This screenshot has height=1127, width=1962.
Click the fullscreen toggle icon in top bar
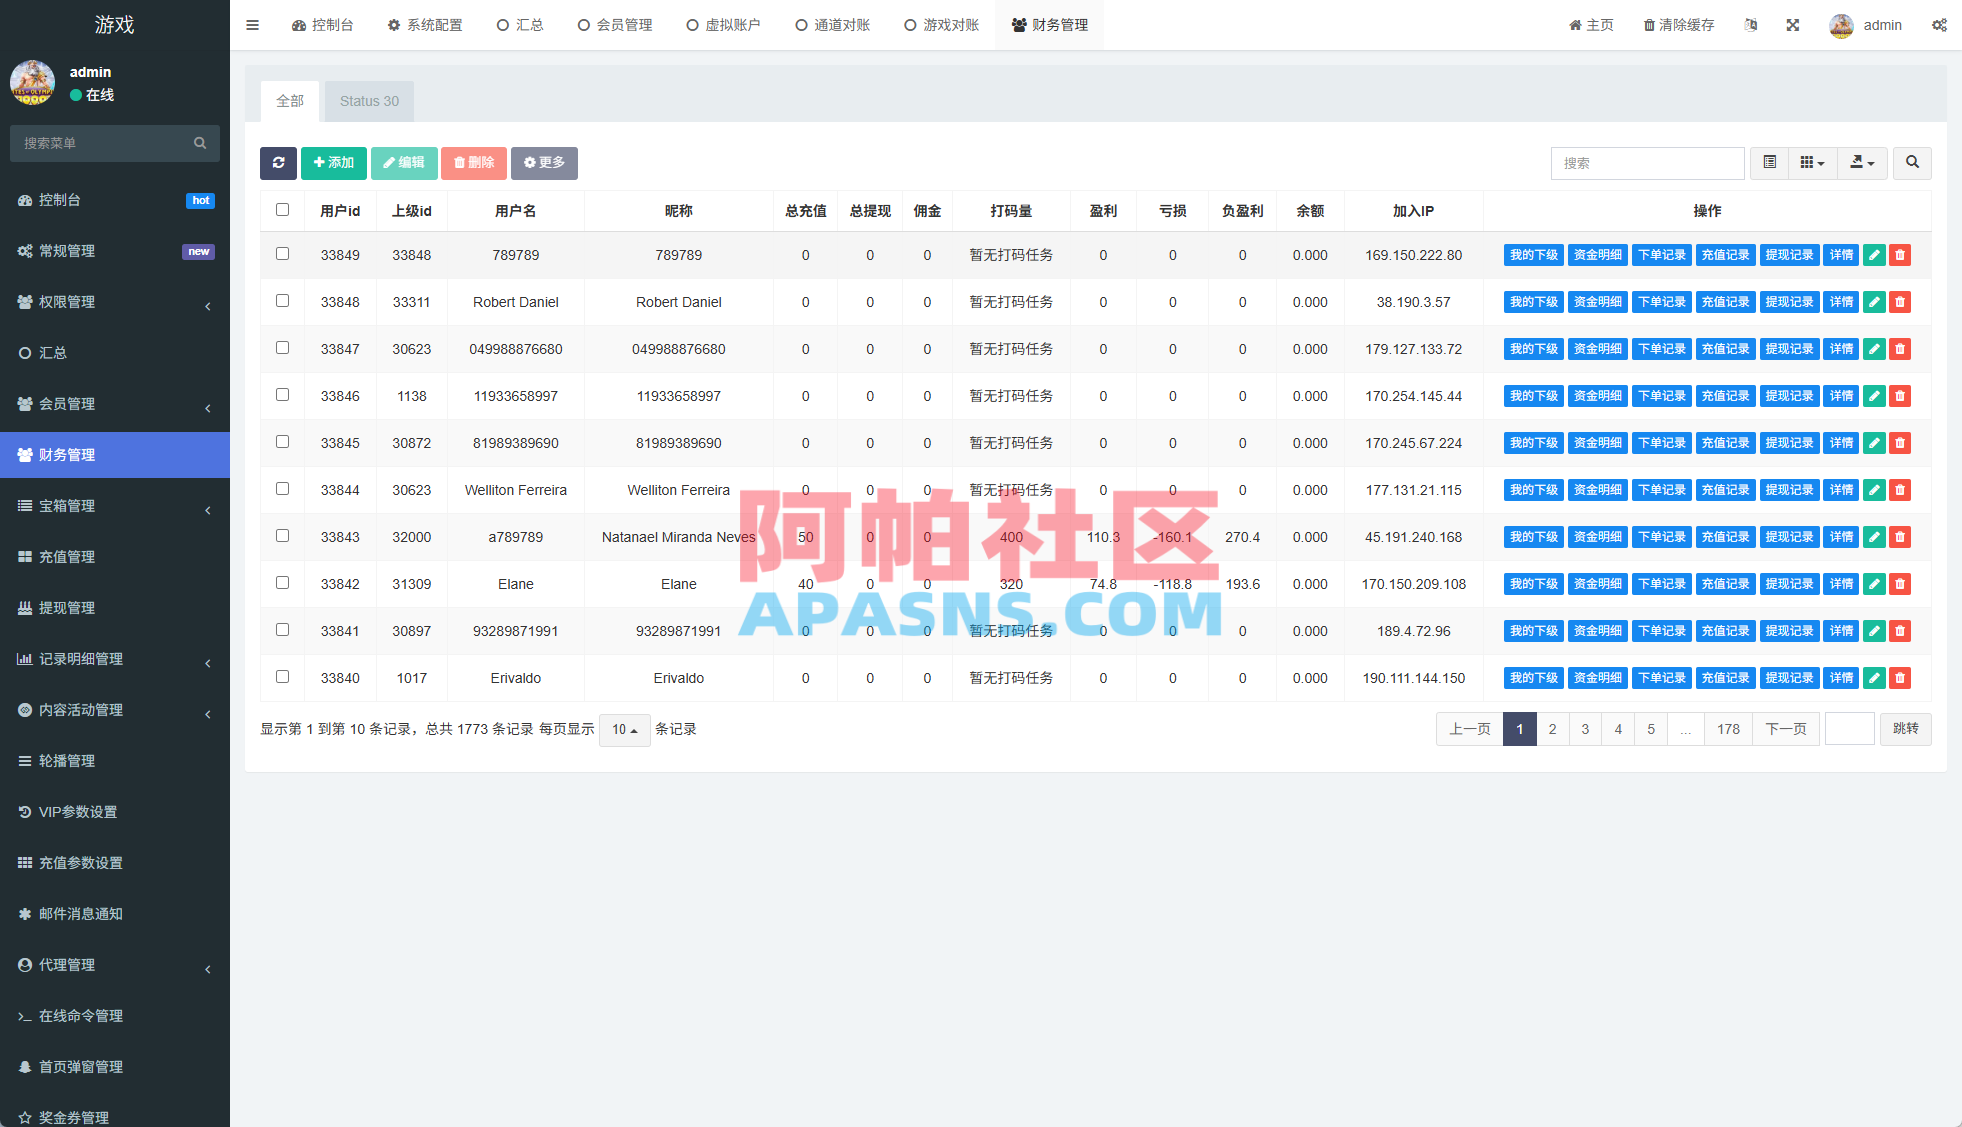click(x=1793, y=24)
